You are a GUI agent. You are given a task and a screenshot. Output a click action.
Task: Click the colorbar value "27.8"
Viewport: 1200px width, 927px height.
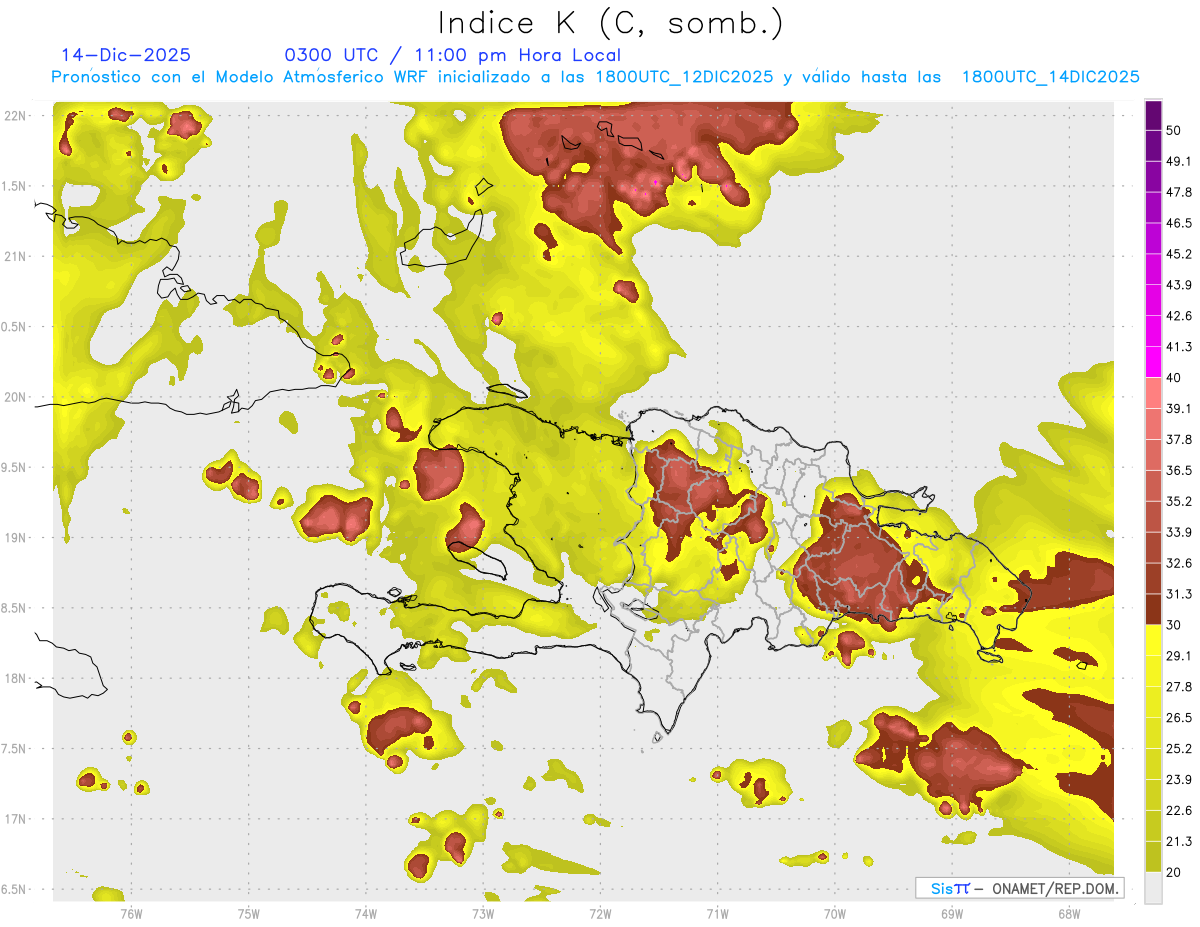click(x=1179, y=687)
